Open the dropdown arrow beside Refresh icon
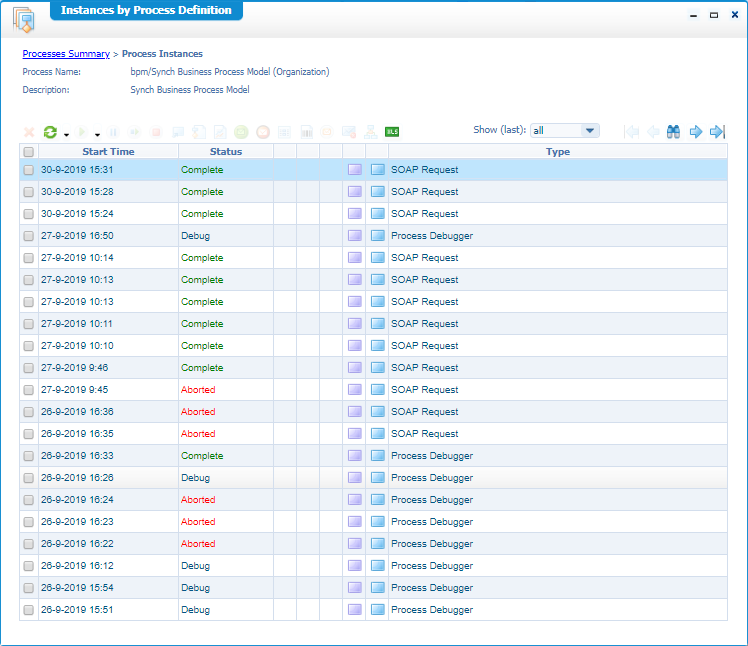Screen dimensions: 748x646 tap(66, 135)
